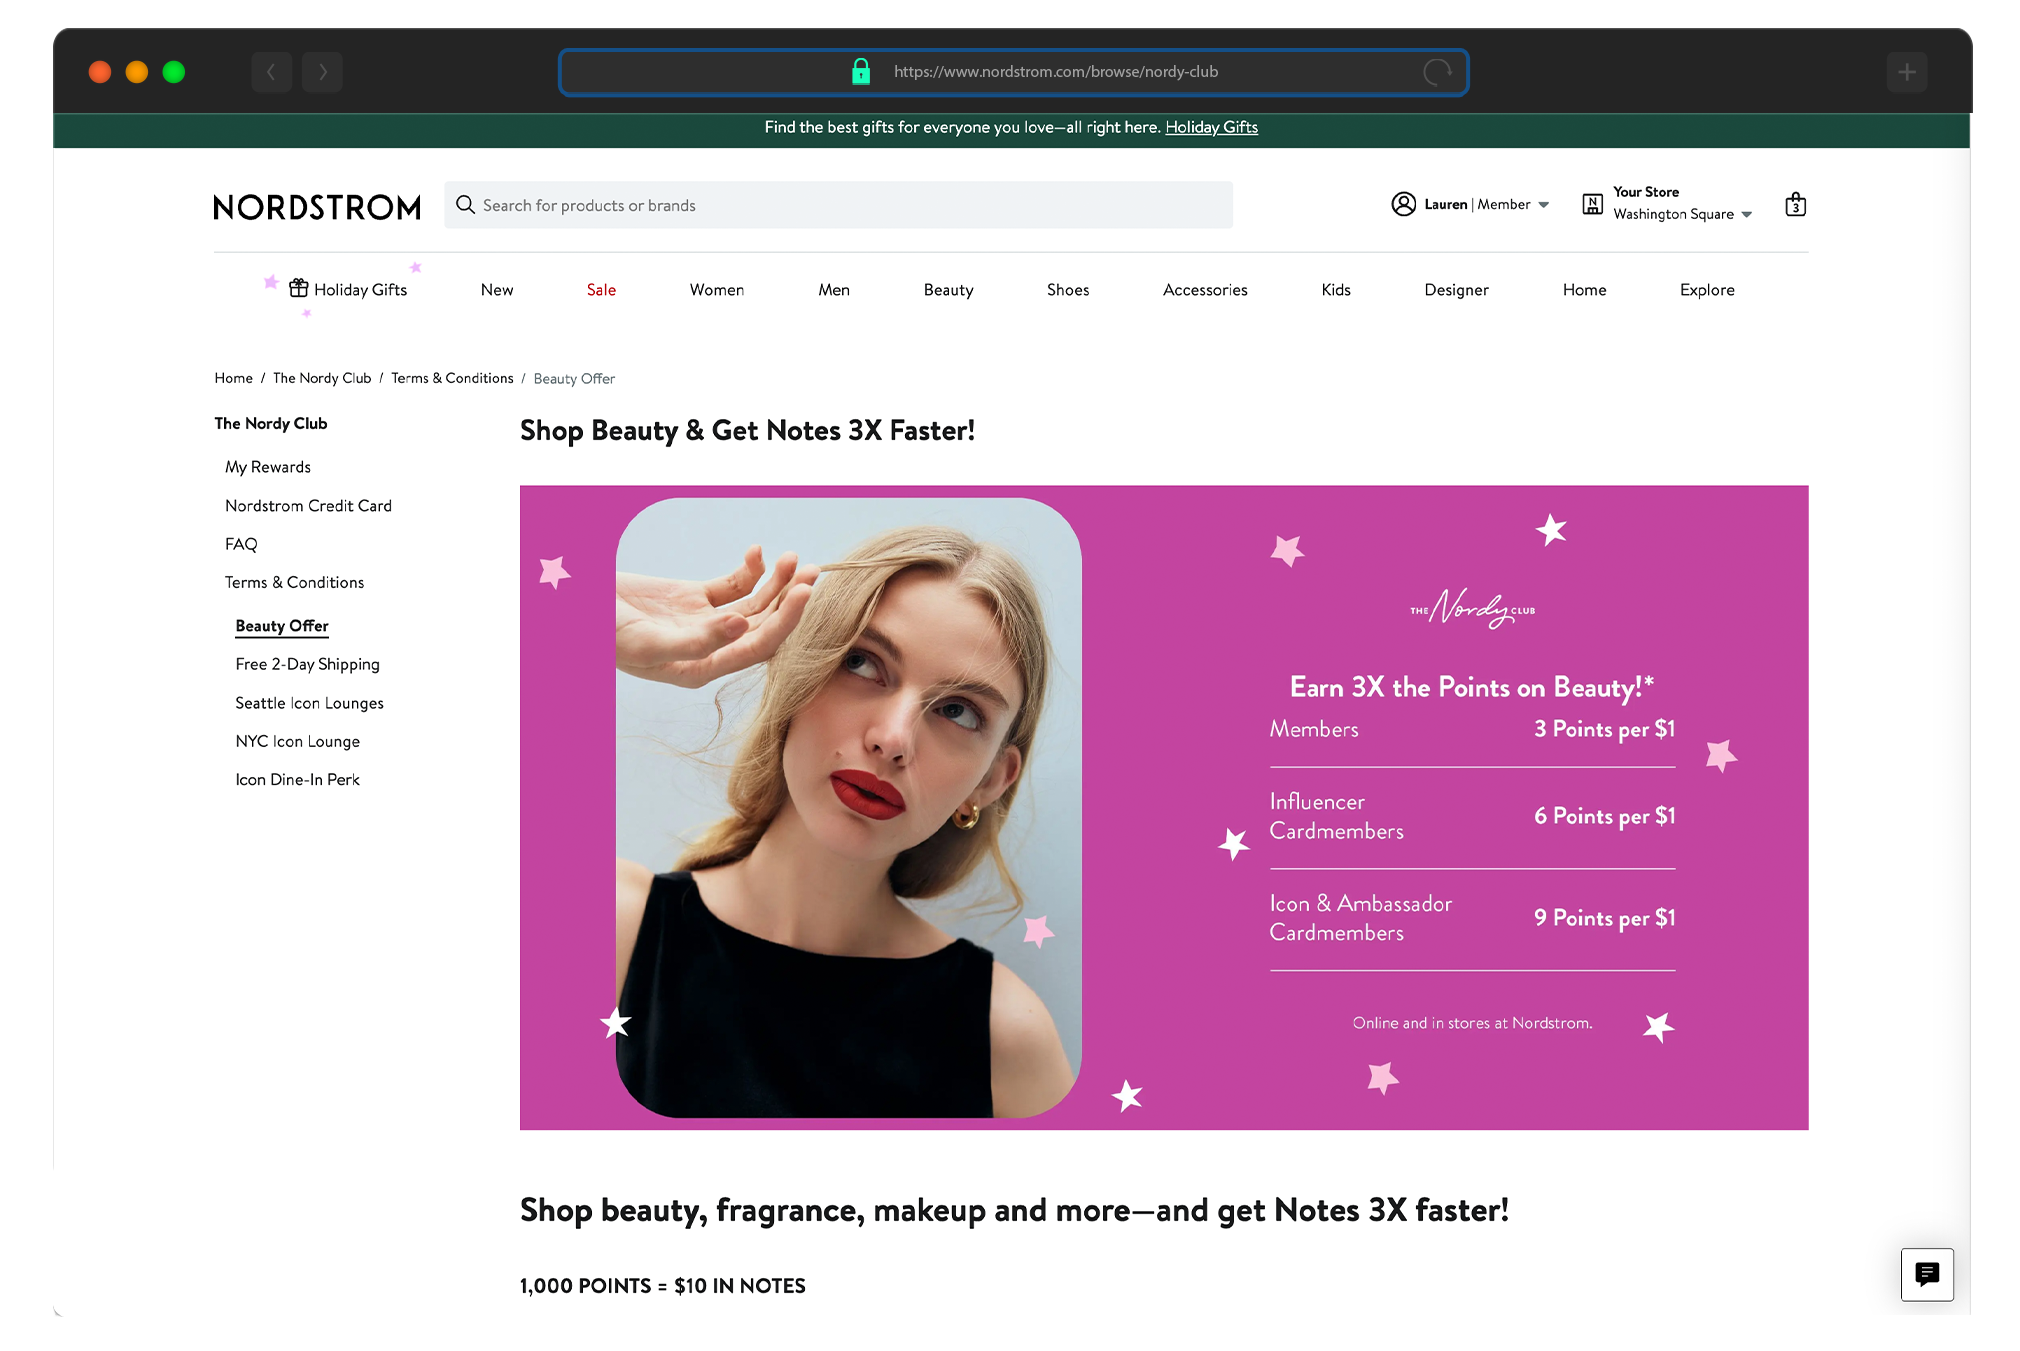This screenshot has width=2020, height=1351.
Task: Click the Holiday Gifts banner link
Action: [x=1211, y=127]
